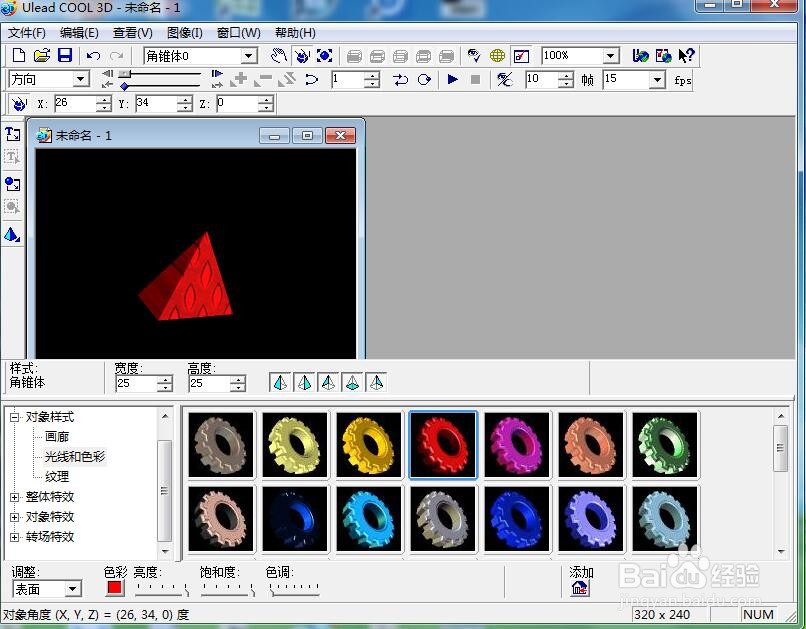Select third pyramid style icon
Image resolution: width=806 pixels, height=629 pixels.
coord(328,382)
